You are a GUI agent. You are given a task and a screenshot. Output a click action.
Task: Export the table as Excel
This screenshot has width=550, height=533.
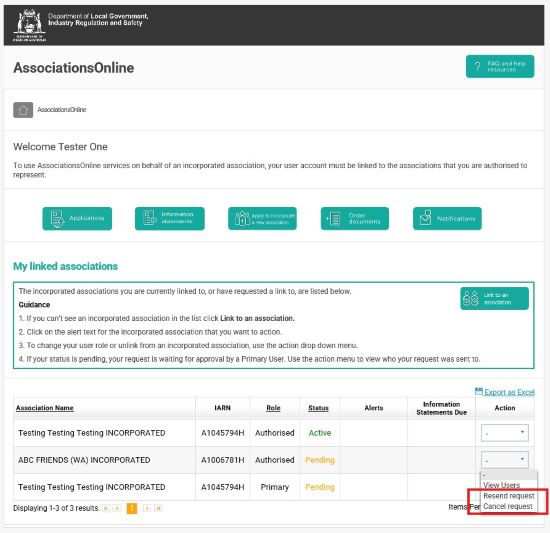point(509,392)
